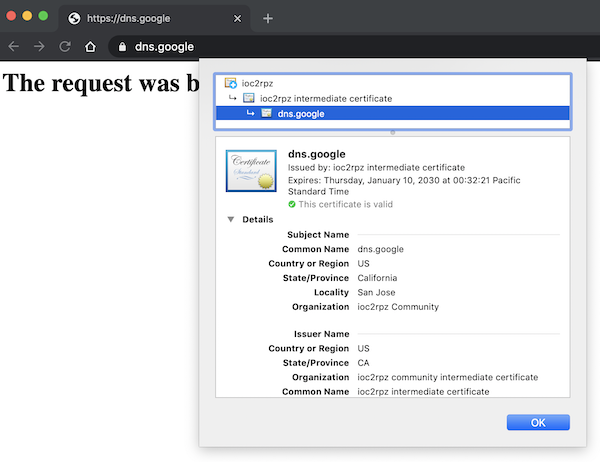Click the Issuer Name heading
The width and height of the screenshot is (600, 462).
[x=321, y=334]
